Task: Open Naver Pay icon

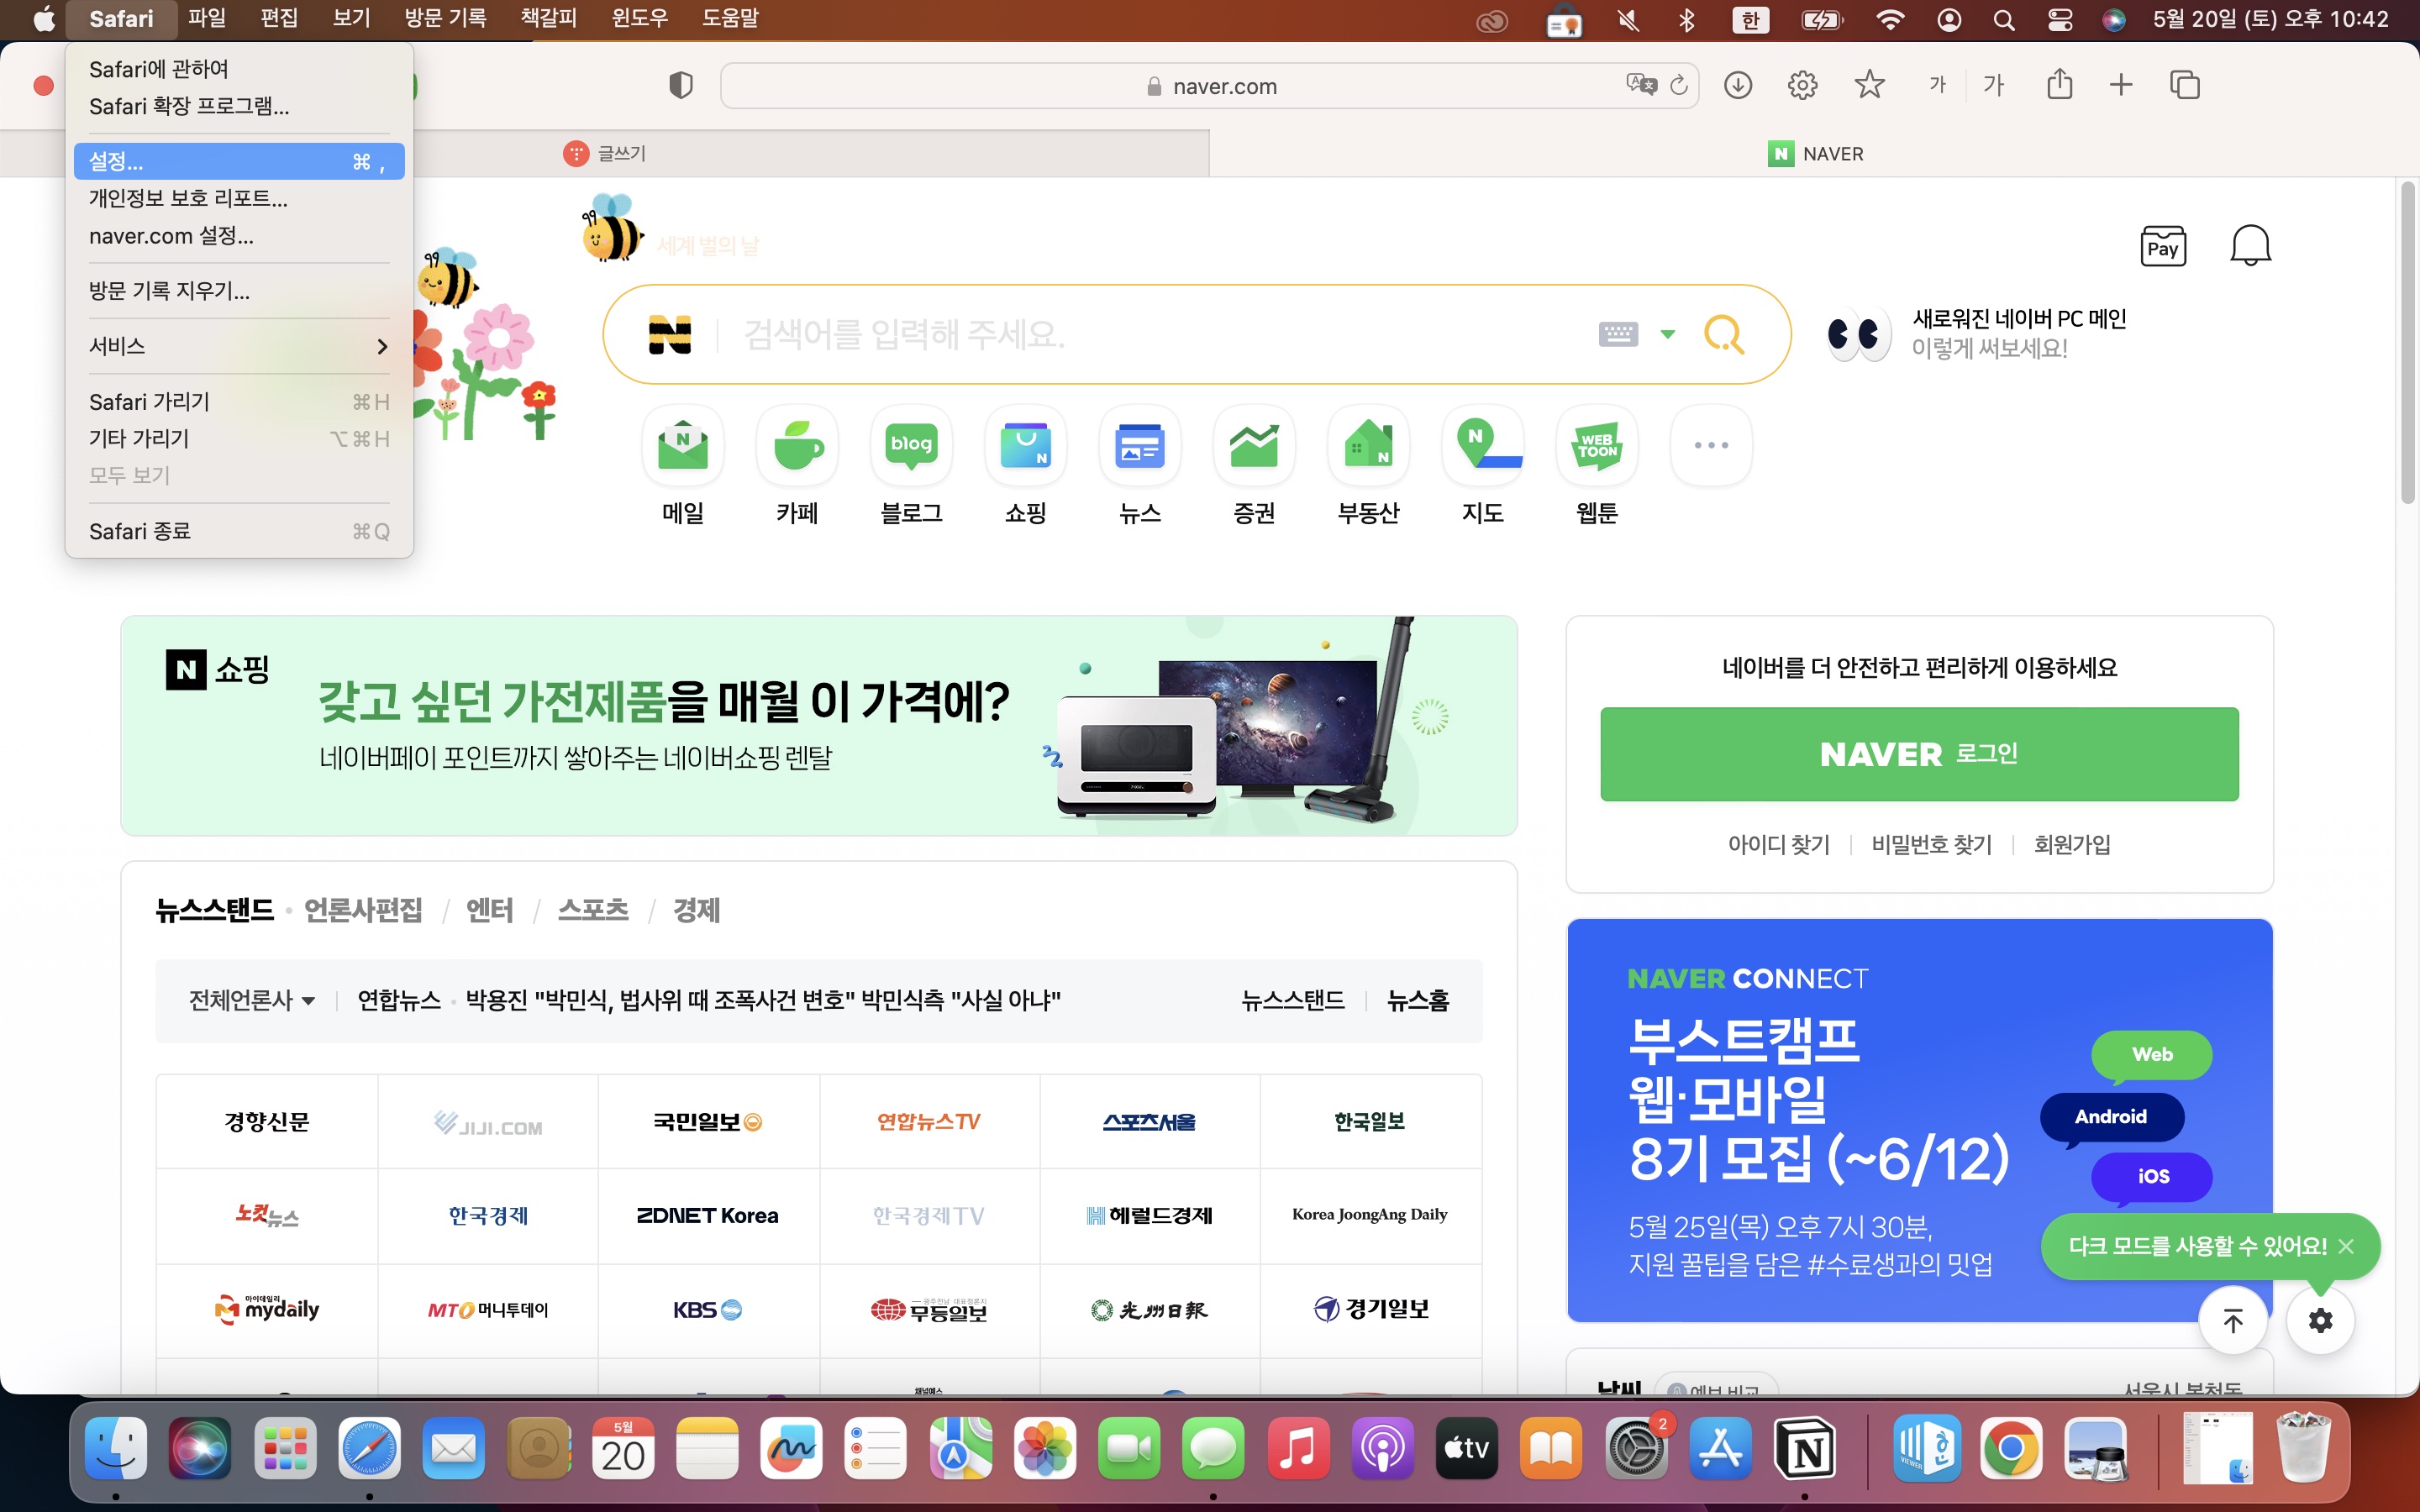Action: click(2162, 246)
